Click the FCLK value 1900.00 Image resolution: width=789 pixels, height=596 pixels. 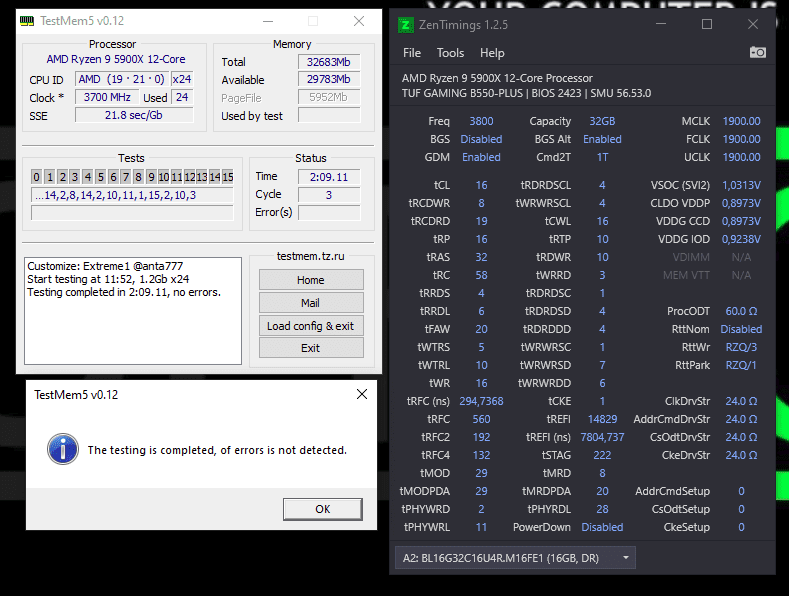point(741,139)
